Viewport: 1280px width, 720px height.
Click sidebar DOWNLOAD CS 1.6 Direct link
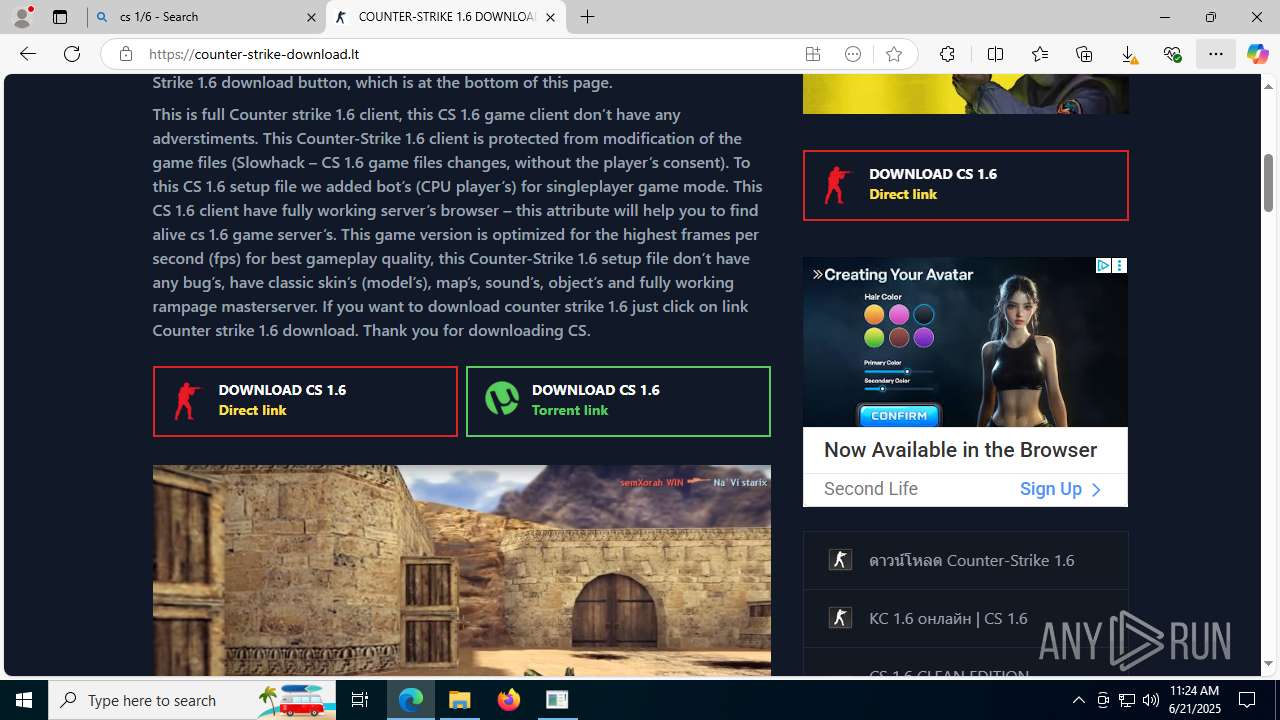[x=965, y=185]
